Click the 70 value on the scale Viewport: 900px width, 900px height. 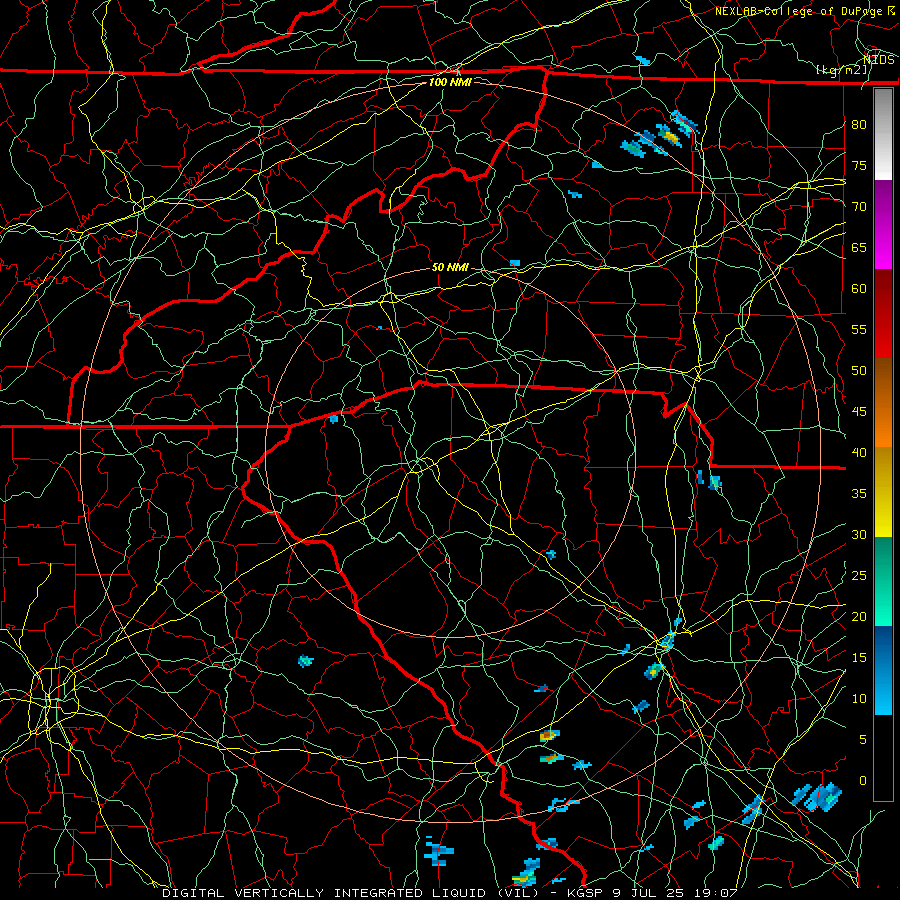point(859,207)
